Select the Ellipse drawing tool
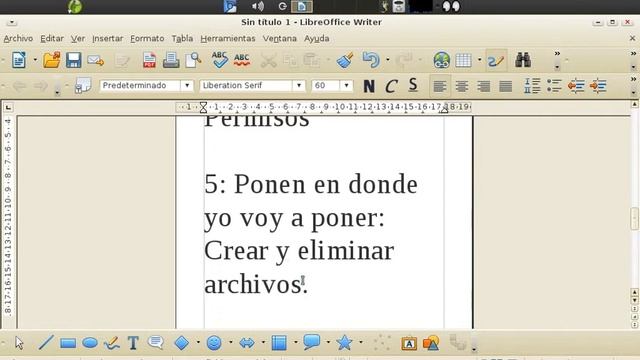The width and height of the screenshot is (640, 360). click(90, 343)
